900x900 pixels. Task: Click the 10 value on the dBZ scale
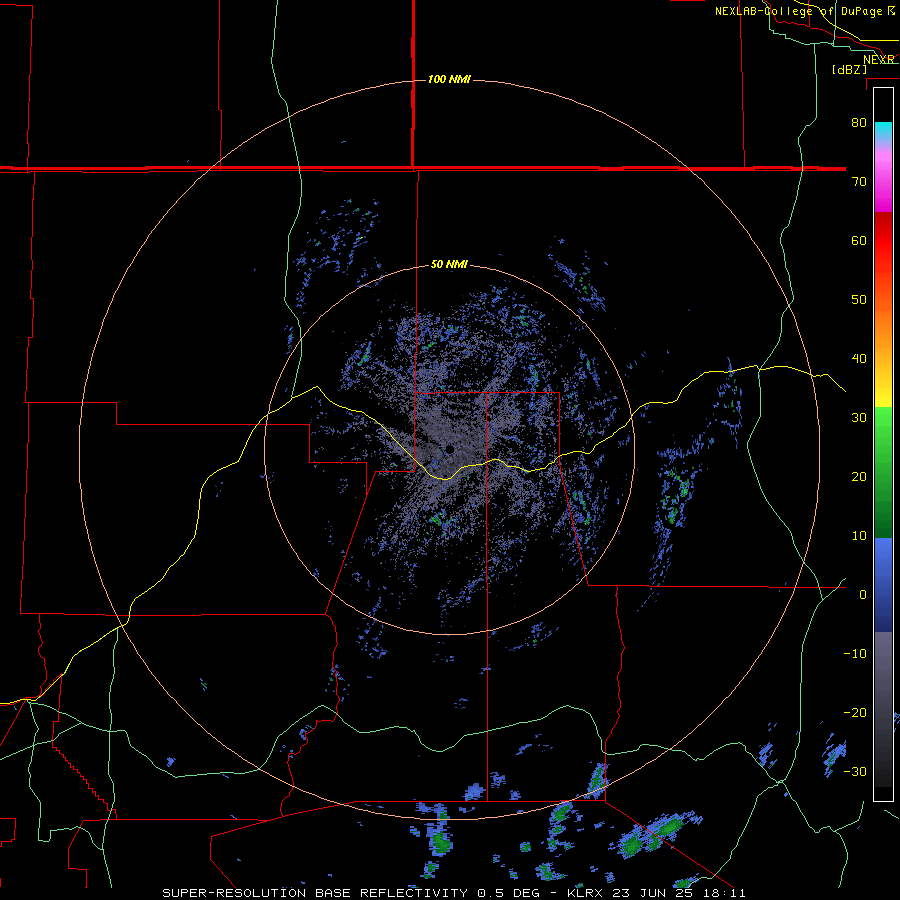pyautogui.click(x=859, y=536)
